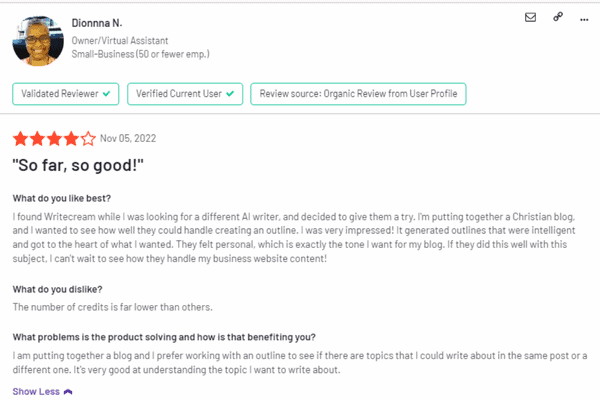
Task: Click the envelope email icon
Action: (530, 17)
